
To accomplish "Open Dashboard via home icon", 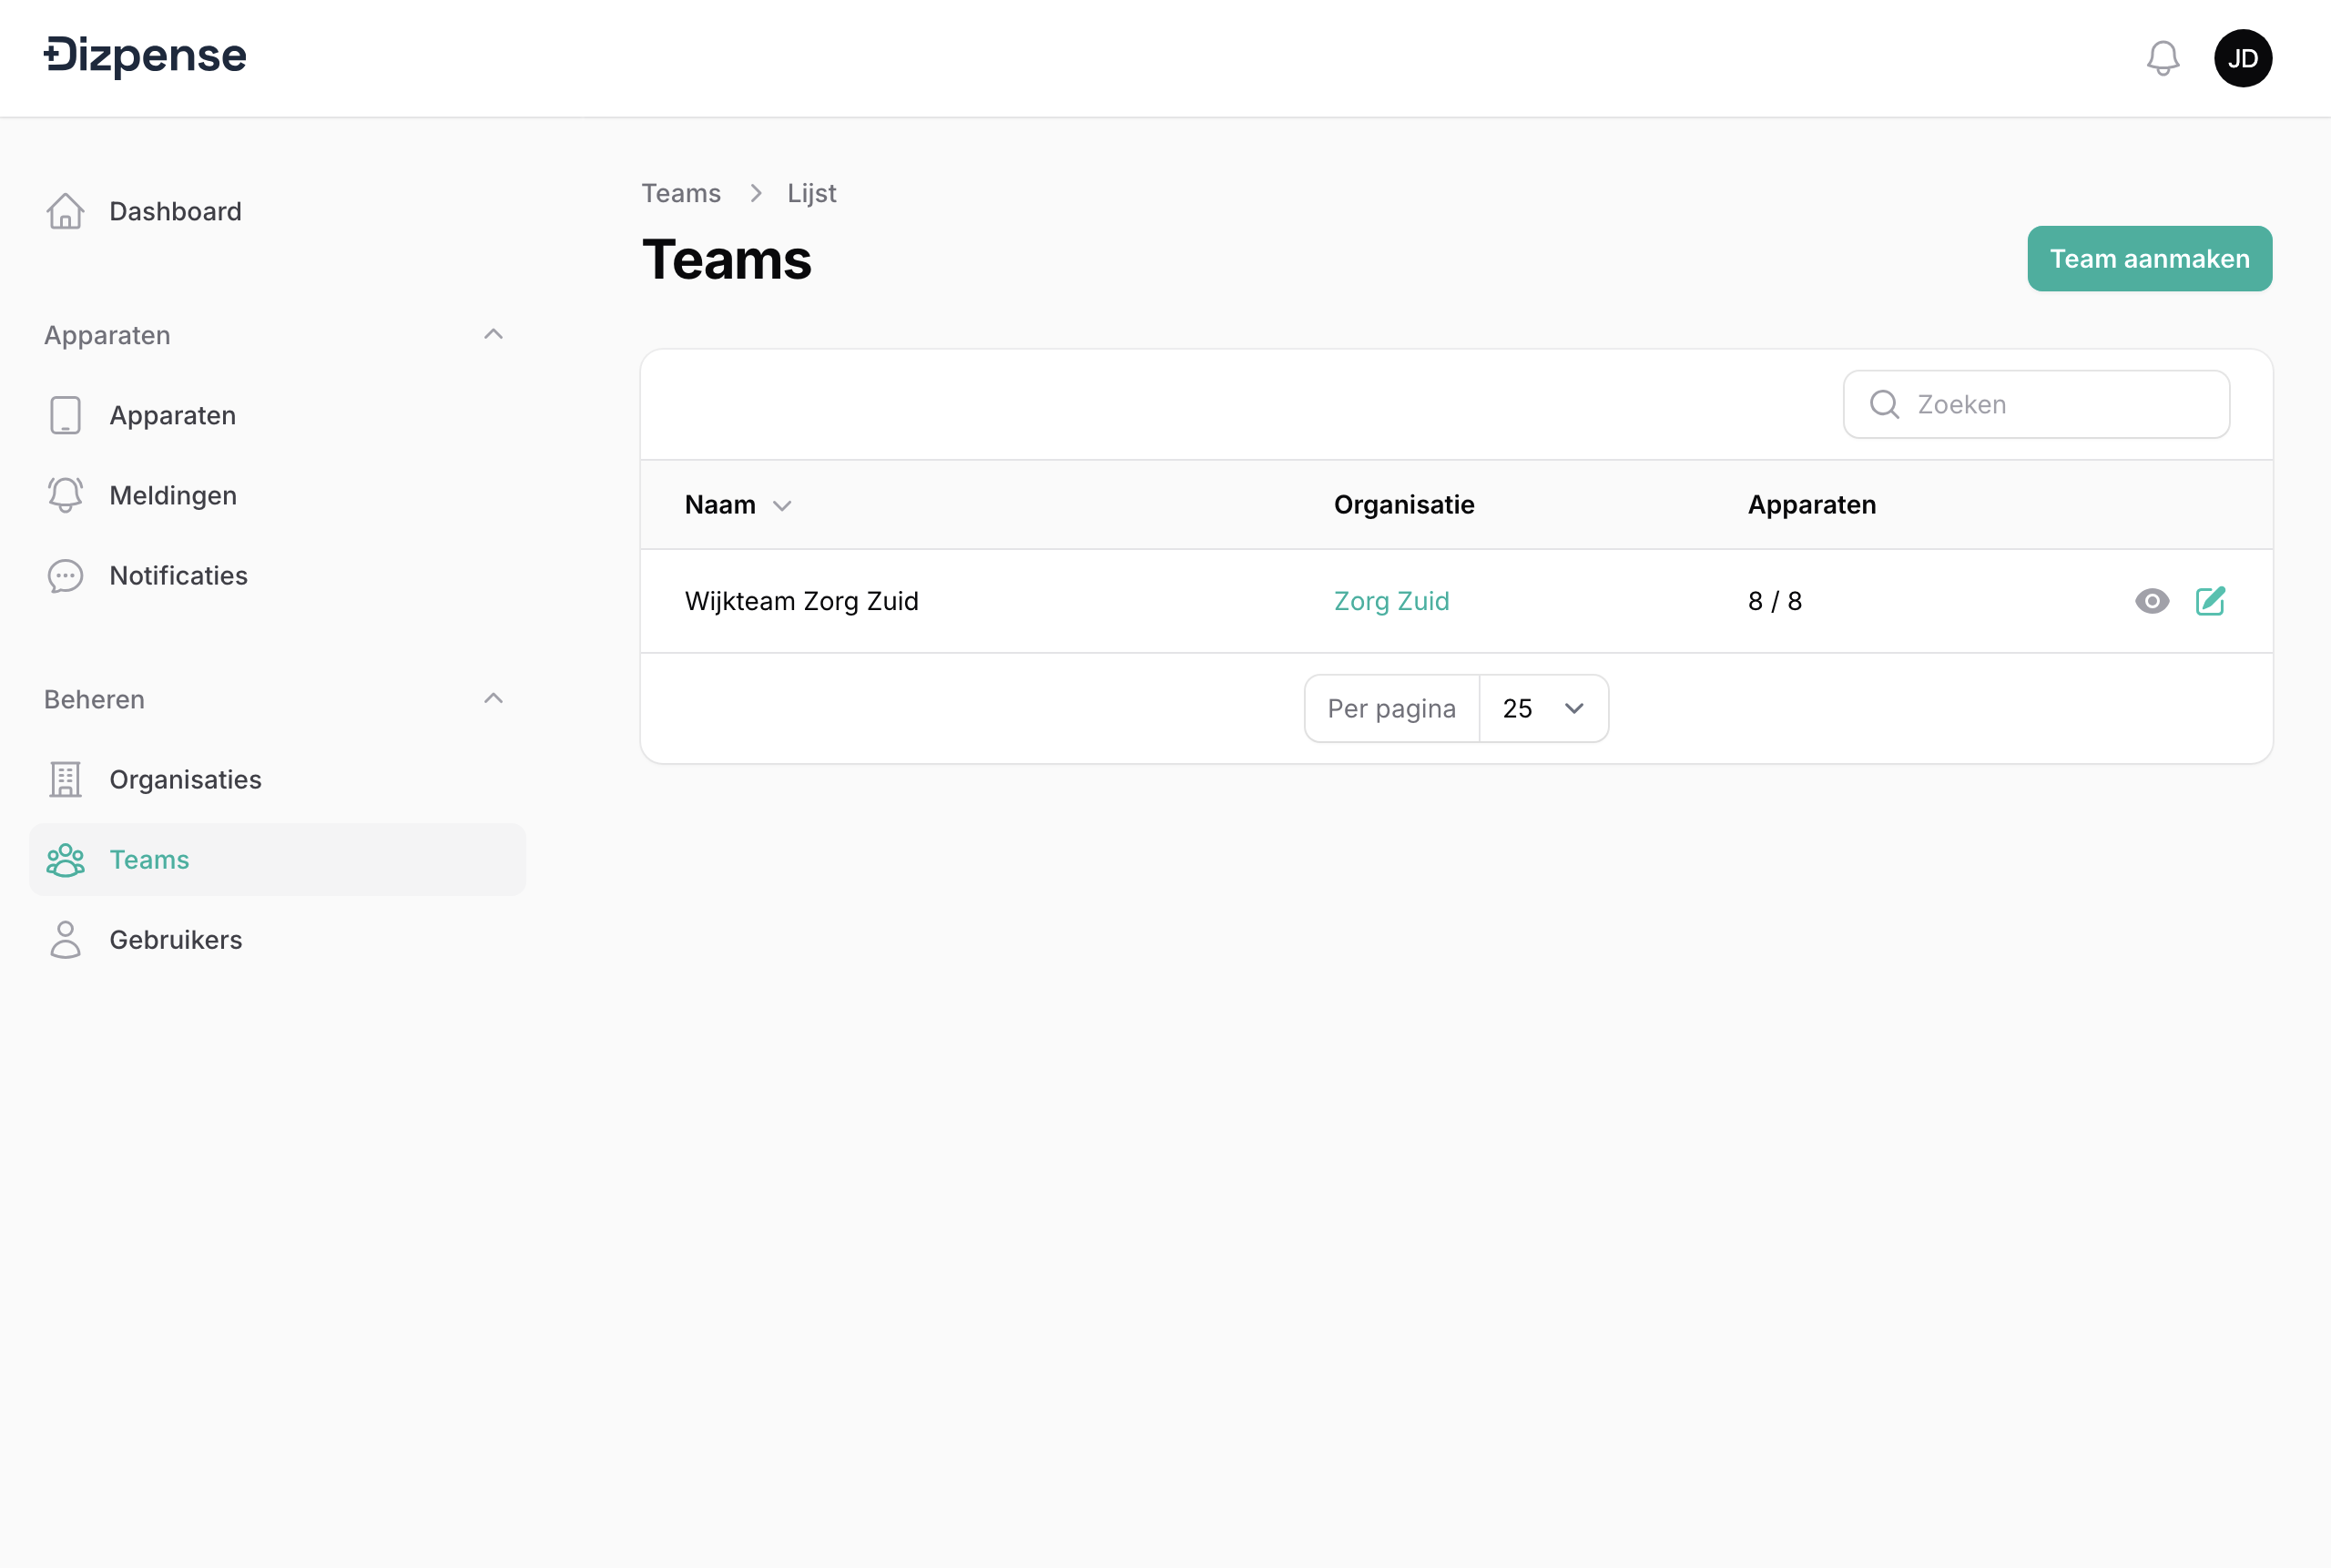I will [x=66, y=211].
